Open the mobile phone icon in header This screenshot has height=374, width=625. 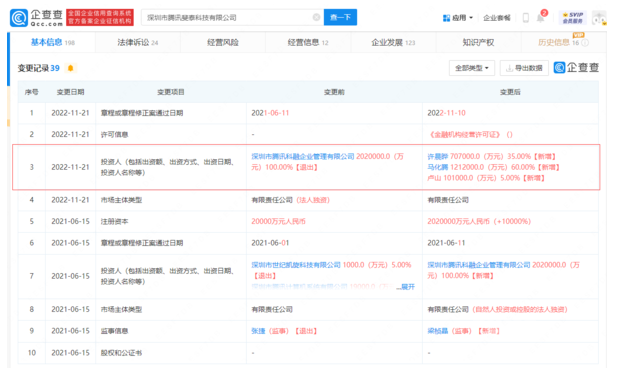coord(526,18)
